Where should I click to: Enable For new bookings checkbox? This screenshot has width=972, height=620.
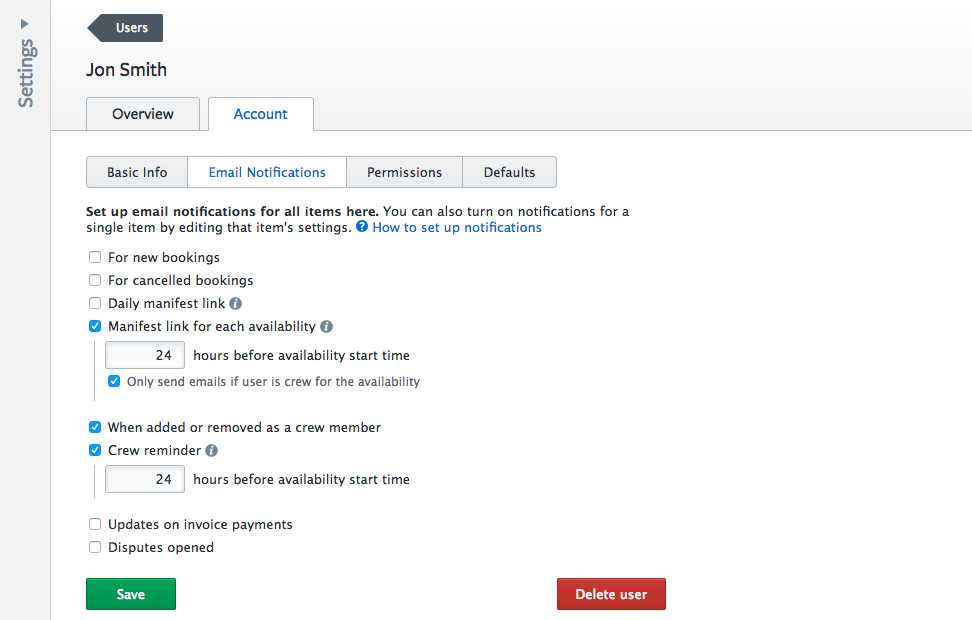click(95, 257)
